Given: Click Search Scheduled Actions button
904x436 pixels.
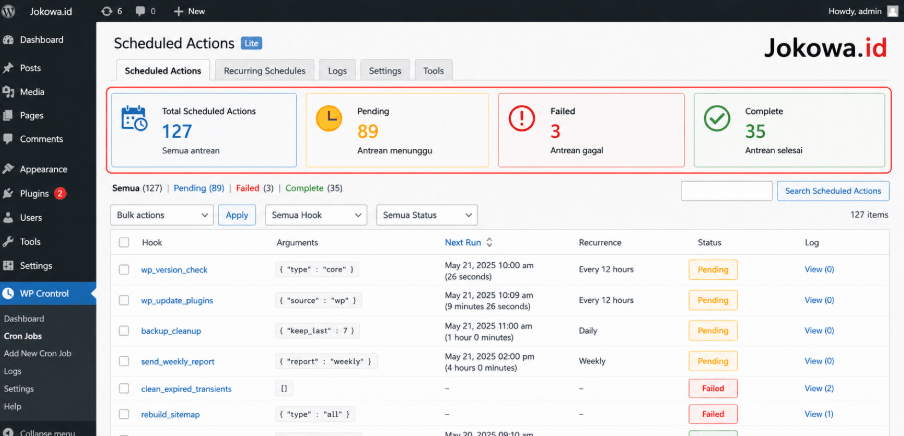Looking at the screenshot, I should click(833, 191).
